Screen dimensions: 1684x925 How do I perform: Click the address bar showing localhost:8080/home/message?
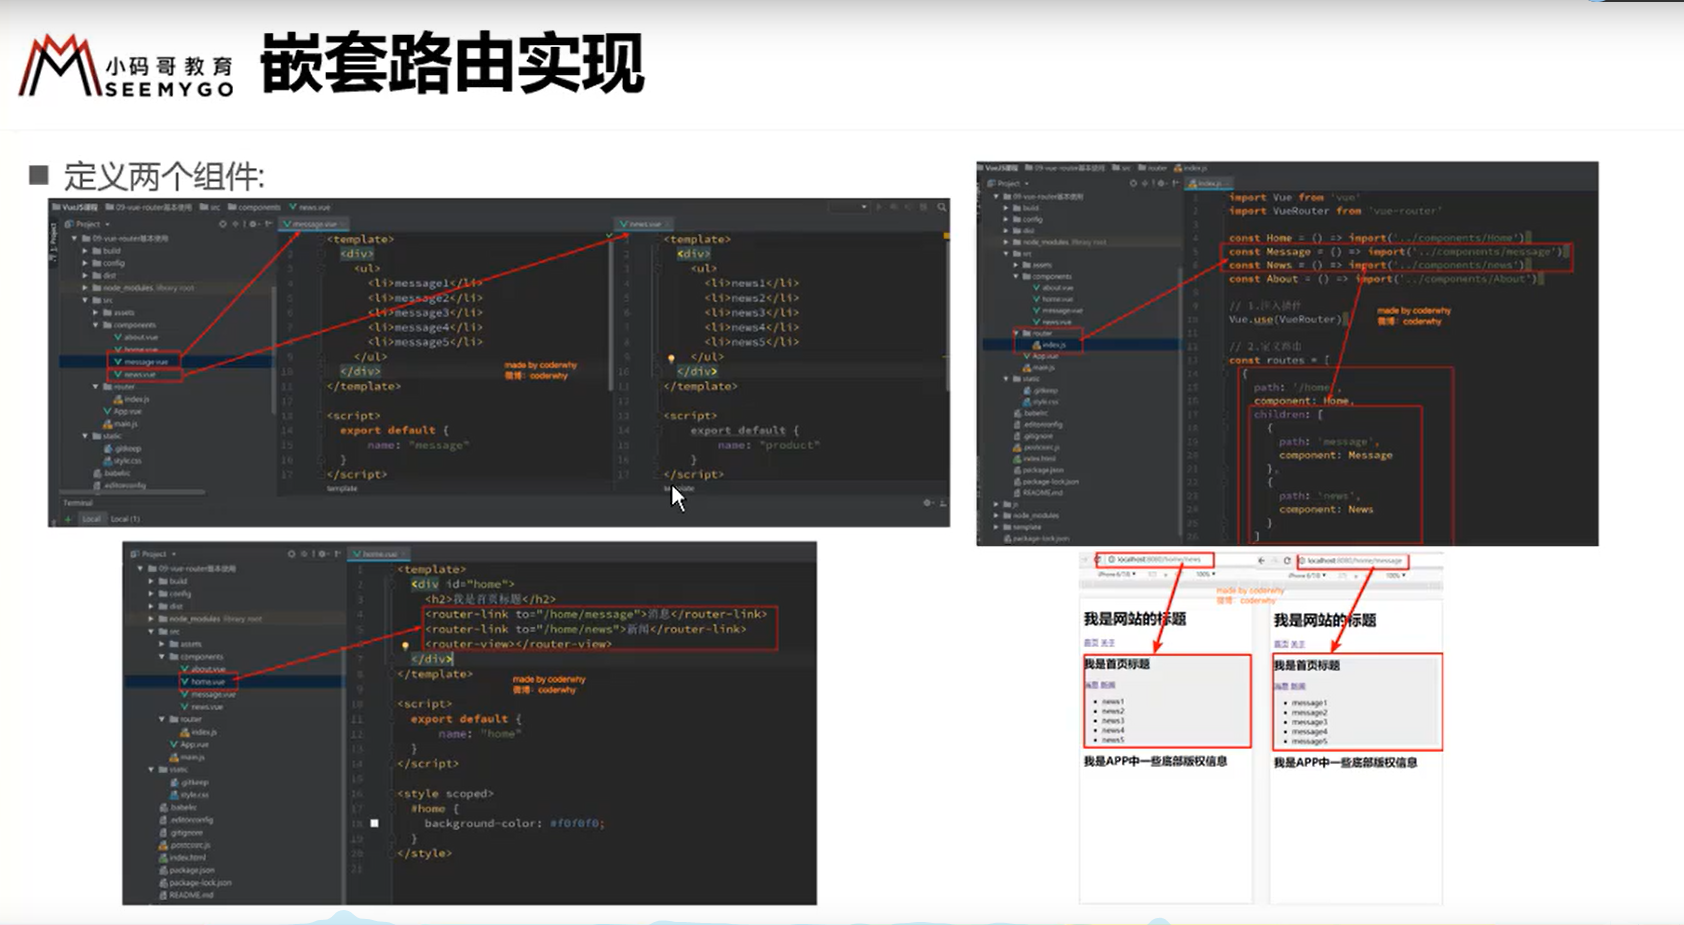pos(1352,561)
